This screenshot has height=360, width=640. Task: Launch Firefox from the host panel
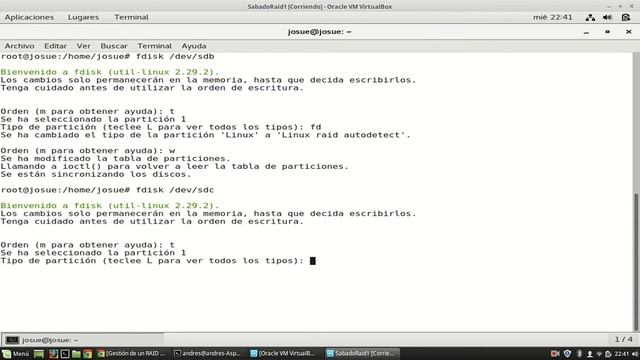click(x=53, y=353)
